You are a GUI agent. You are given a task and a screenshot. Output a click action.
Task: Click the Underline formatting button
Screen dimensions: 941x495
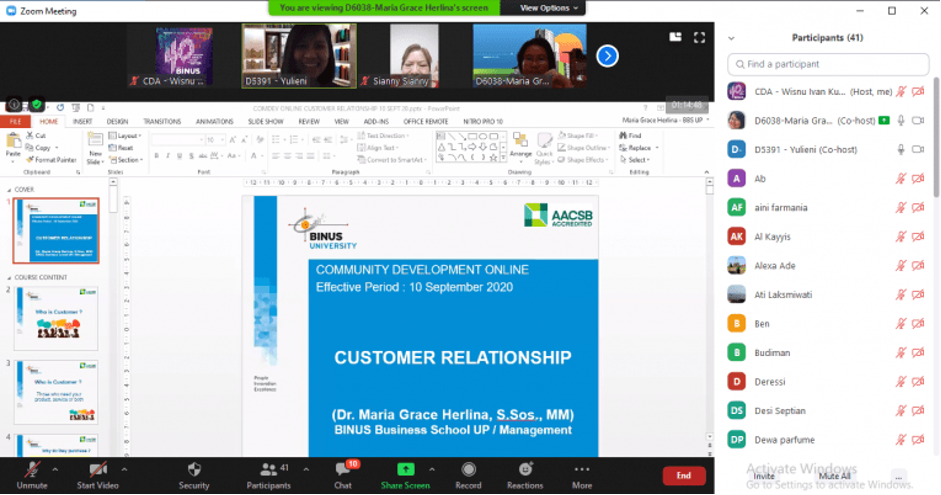point(179,156)
